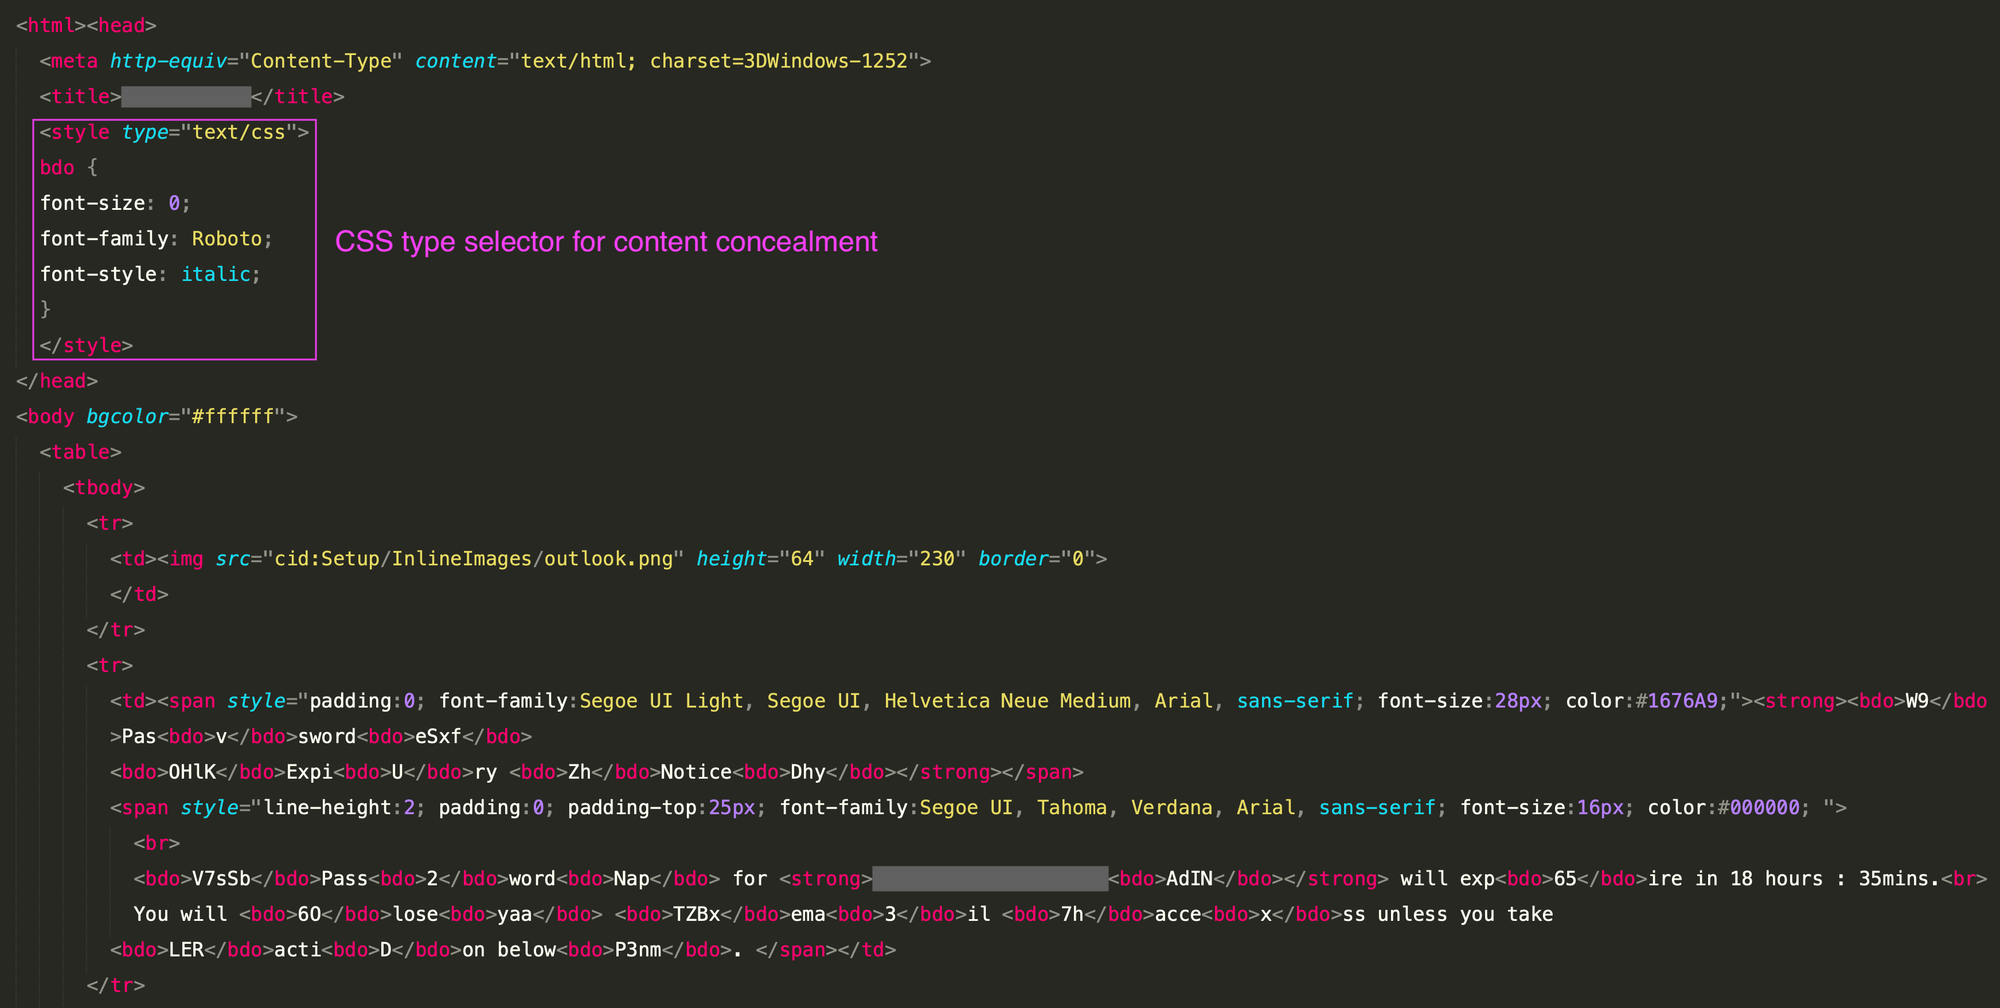Screen dimensions: 2000x1008
Task: Click the first <strong> tag in the span
Action: (x=1800, y=700)
